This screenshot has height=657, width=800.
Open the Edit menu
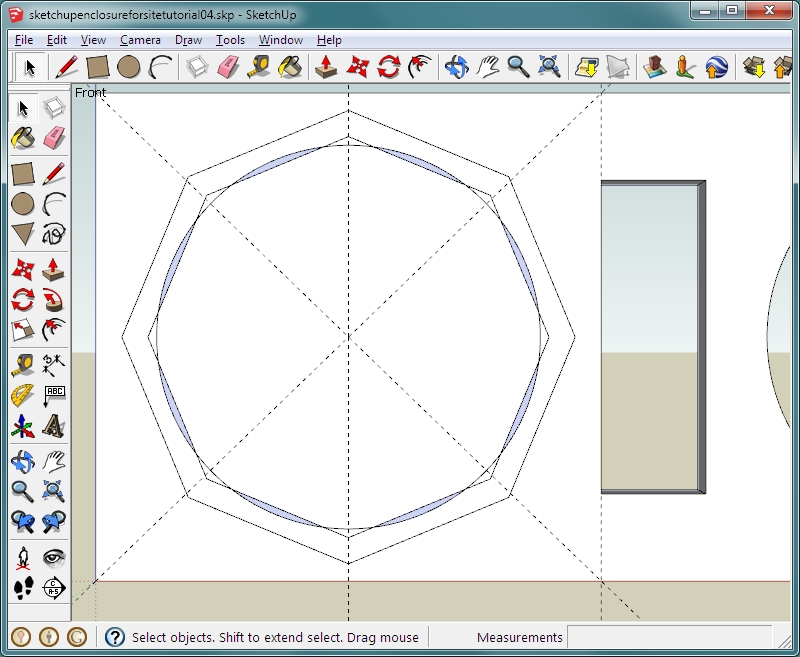coord(57,40)
